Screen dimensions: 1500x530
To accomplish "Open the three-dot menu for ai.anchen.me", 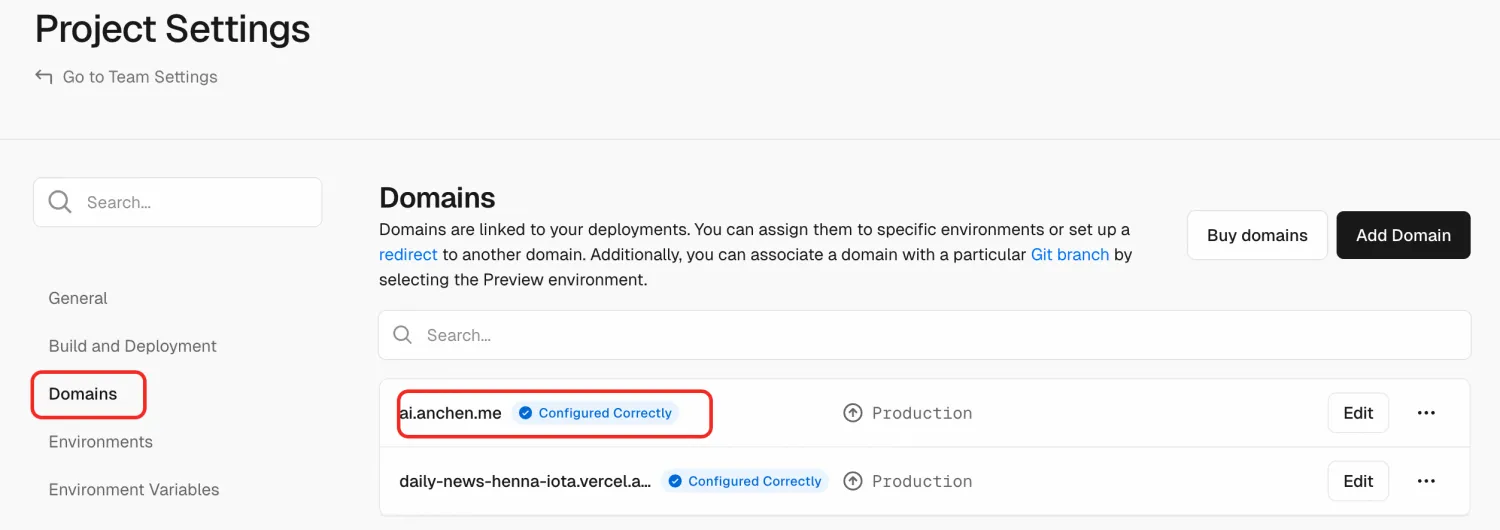I will pyautogui.click(x=1427, y=413).
